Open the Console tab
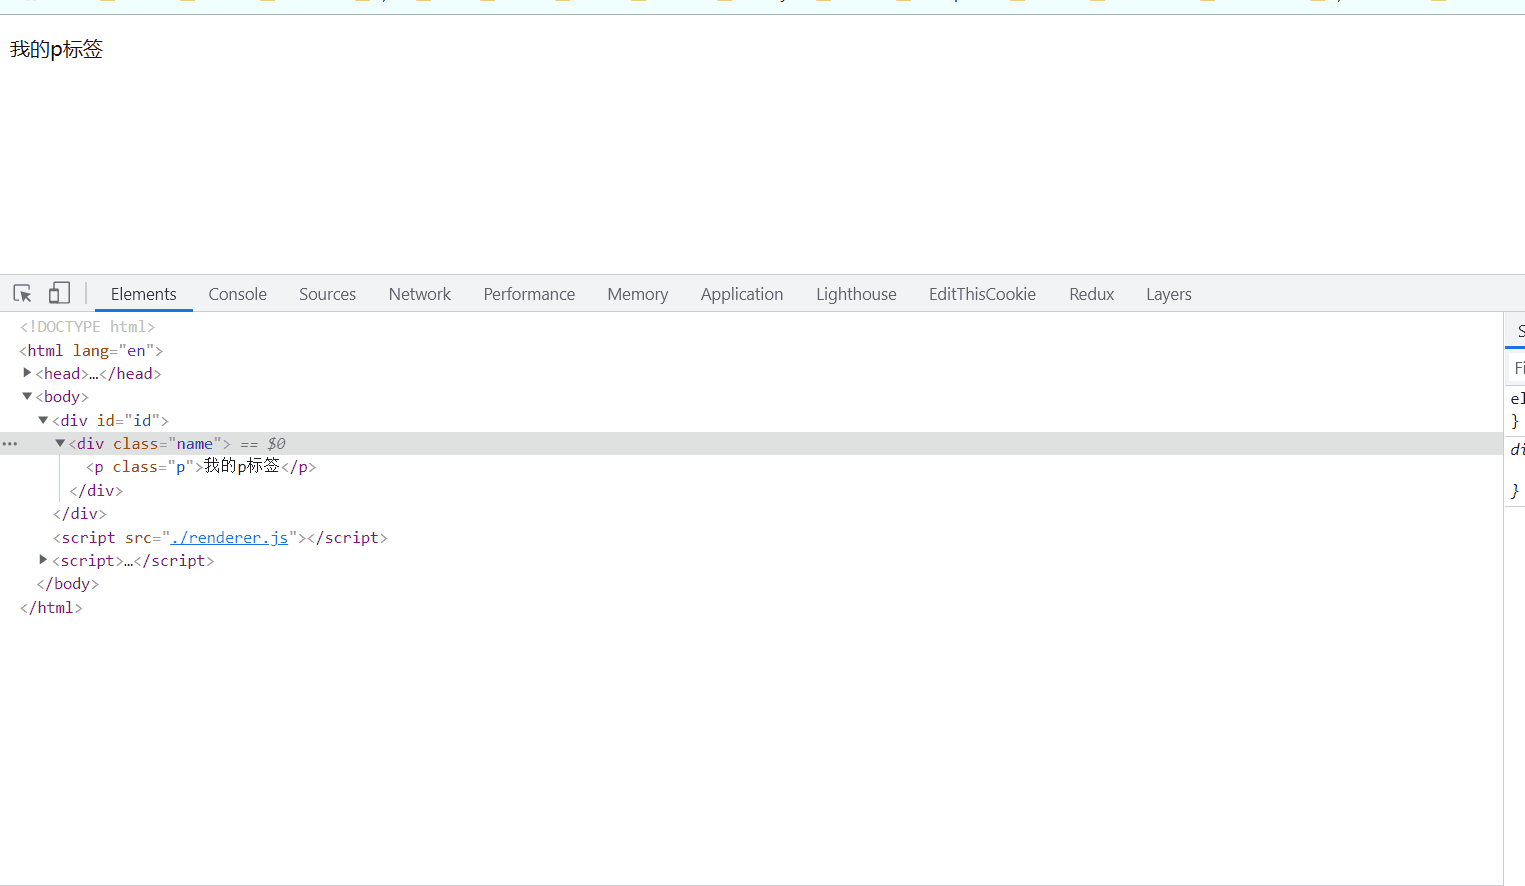Image resolution: width=1525 pixels, height=886 pixels. coord(237,294)
